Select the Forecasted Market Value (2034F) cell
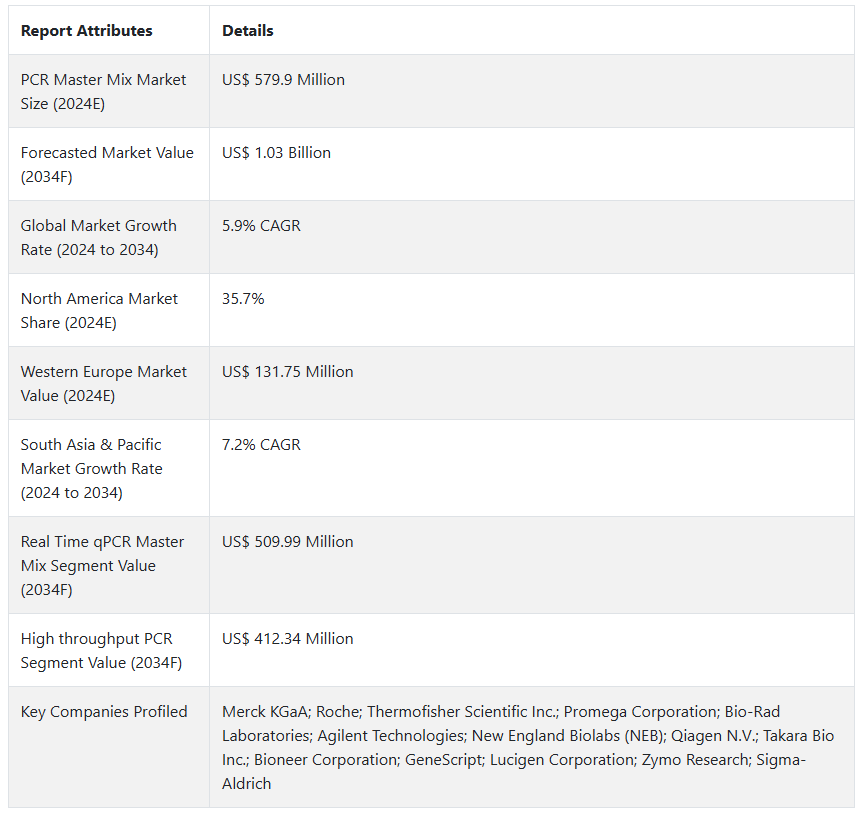Image resolution: width=860 pixels, height=816 pixels. tap(107, 164)
